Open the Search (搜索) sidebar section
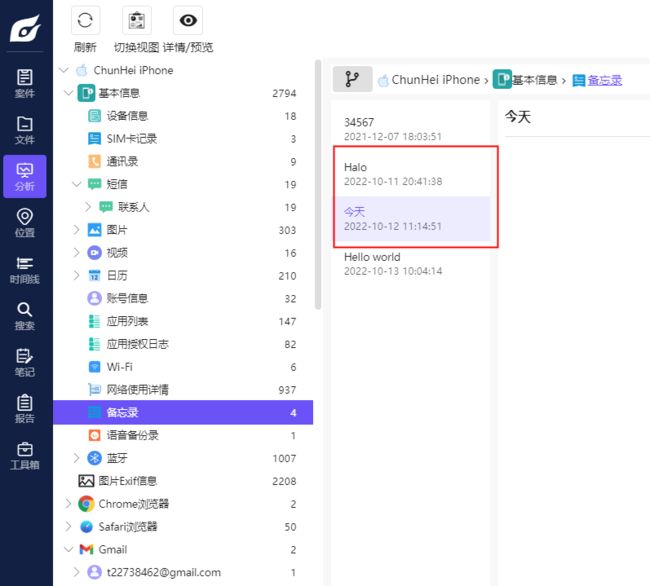 click(24, 316)
